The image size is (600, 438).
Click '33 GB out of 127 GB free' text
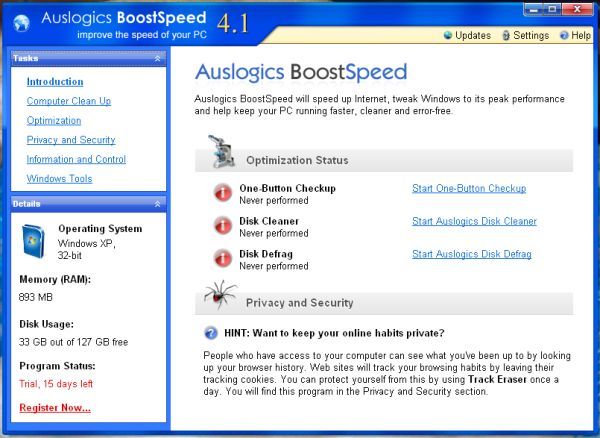[x=73, y=342]
